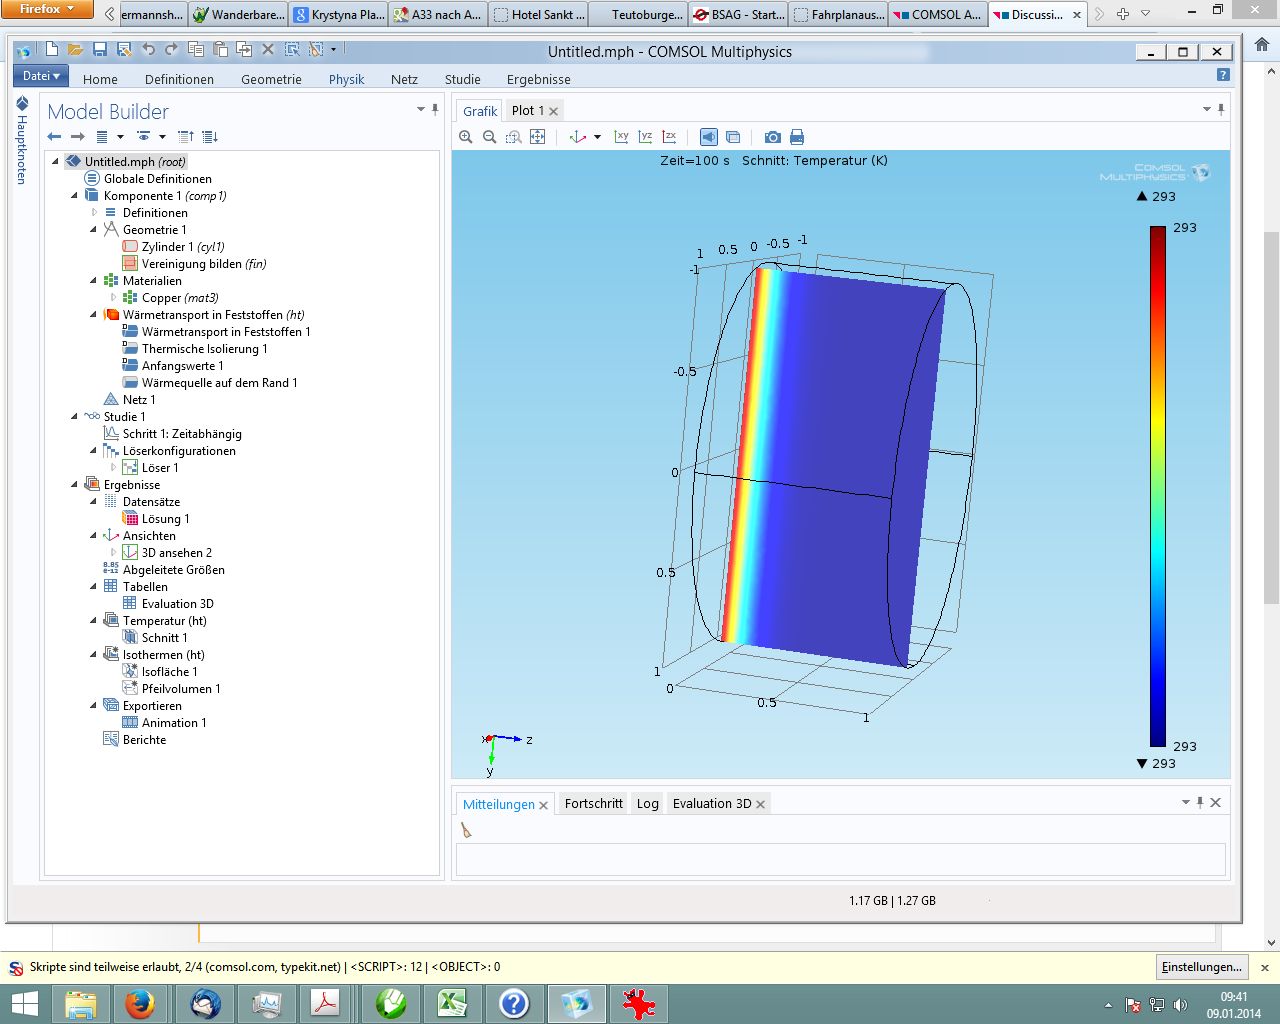Screen dimensions: 1280x1024
Task: Click the New file icon
Action: [x=52, y=49]
